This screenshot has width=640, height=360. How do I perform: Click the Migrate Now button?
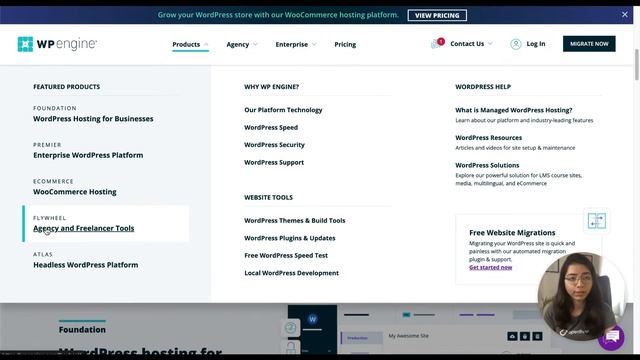(589, 44)
